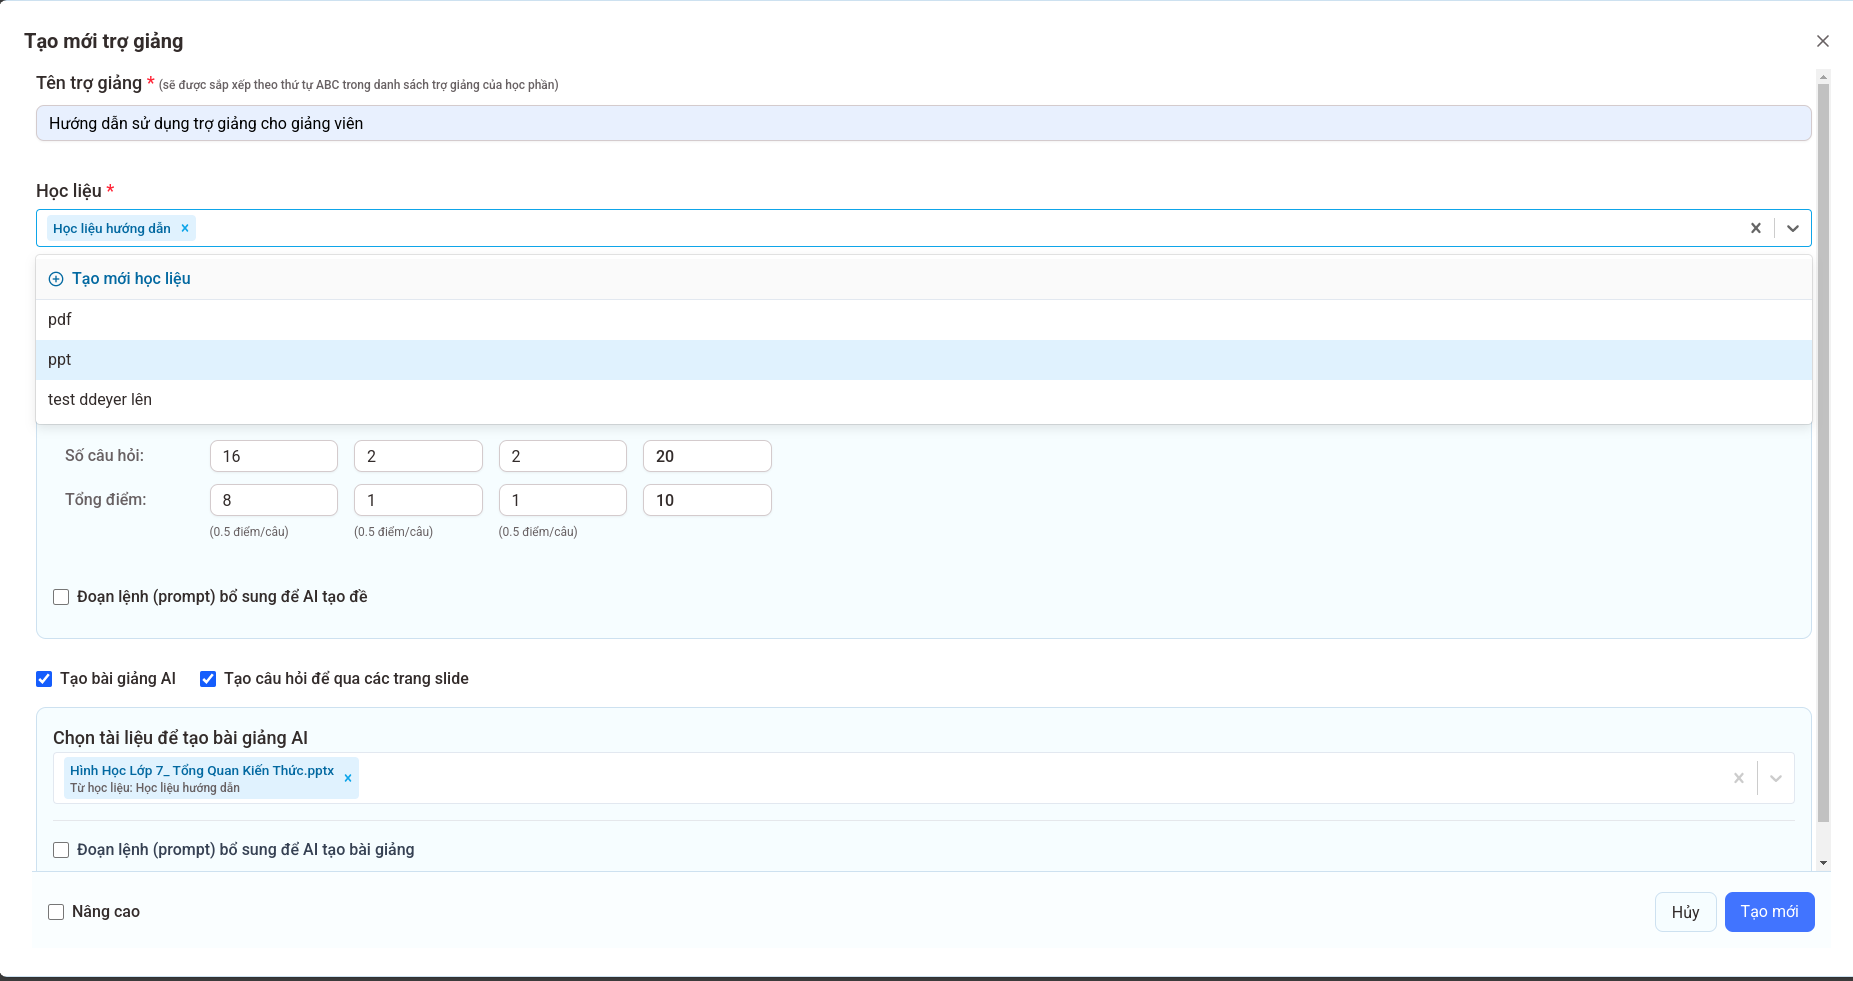This screenshot has width=1853, height=981.
Task: Remove the 'Học liệu hướng dẫn' tag
Action: pos(185,228)
